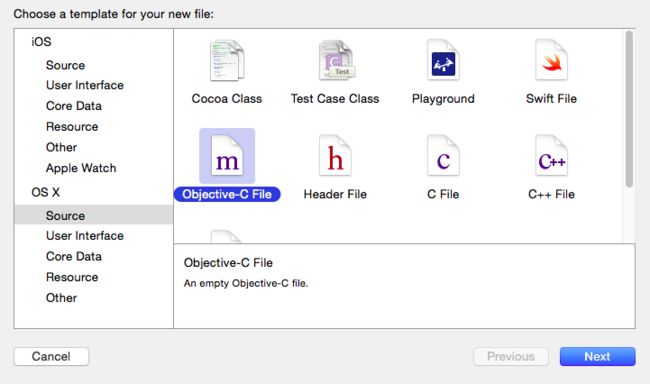This screenshot has width=650, height=384.
Task: Choose Core Data under iOS
Action: pos(74,106)
